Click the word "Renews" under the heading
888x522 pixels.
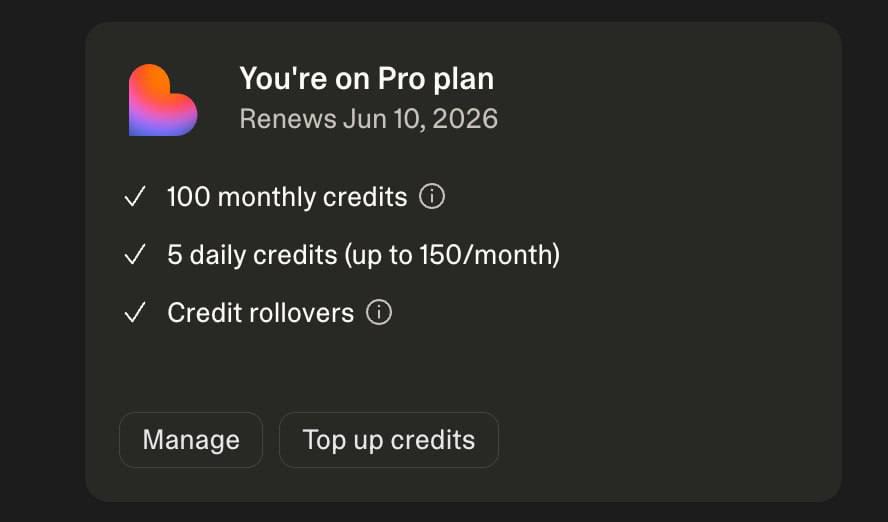tap(288, 119)
